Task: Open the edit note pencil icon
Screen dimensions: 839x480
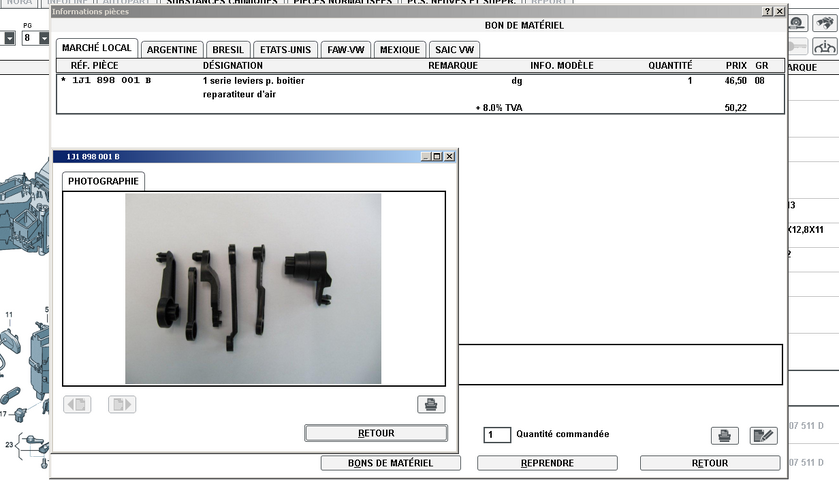Action: (763, 435)
